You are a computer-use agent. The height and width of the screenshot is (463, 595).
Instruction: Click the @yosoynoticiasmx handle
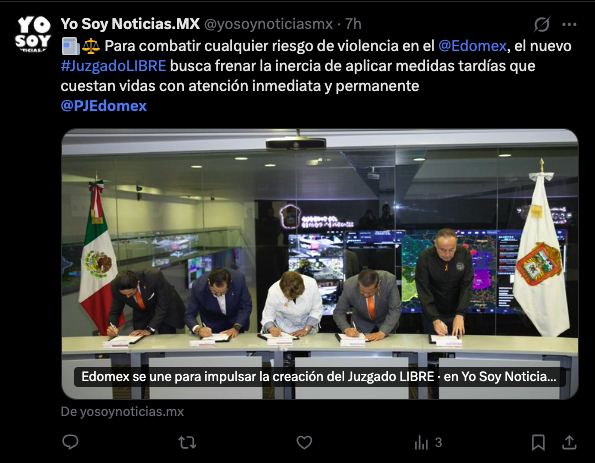pos(269,24)
